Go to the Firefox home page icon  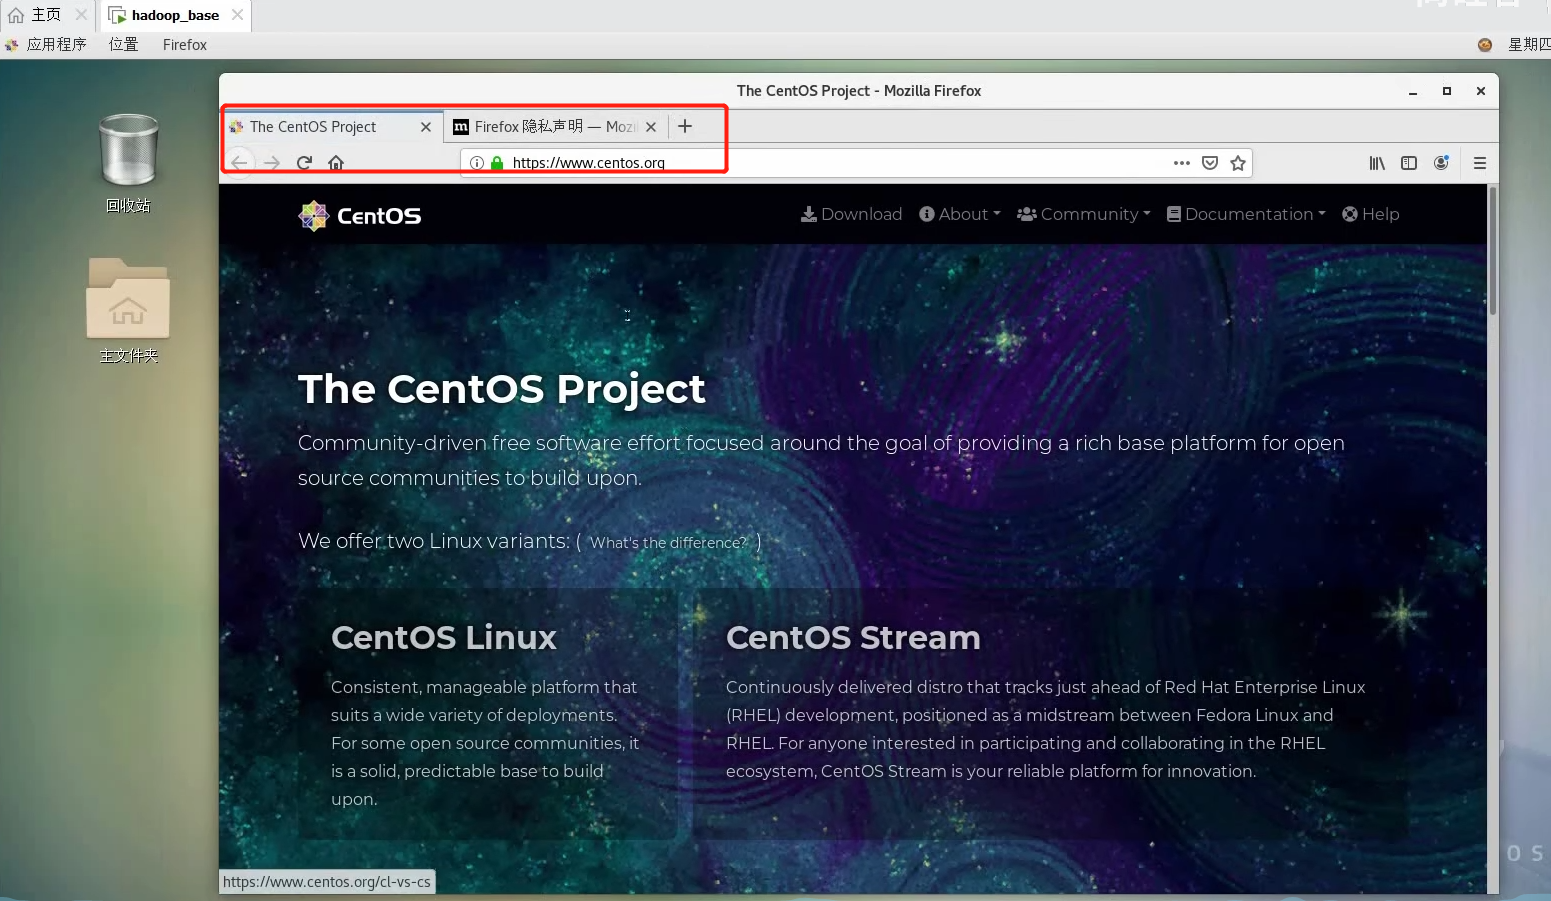336,162
